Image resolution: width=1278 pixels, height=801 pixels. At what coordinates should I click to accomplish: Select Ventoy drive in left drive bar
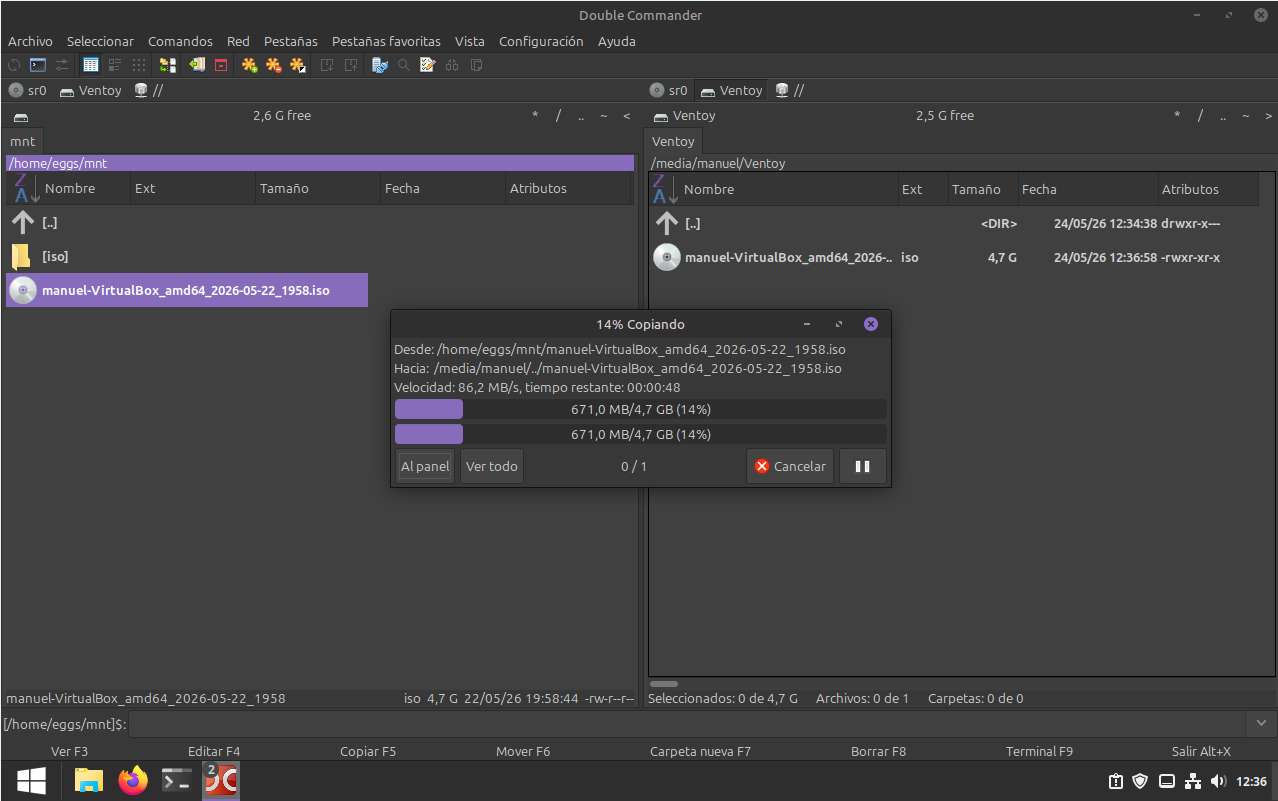(x=91, y=90)
